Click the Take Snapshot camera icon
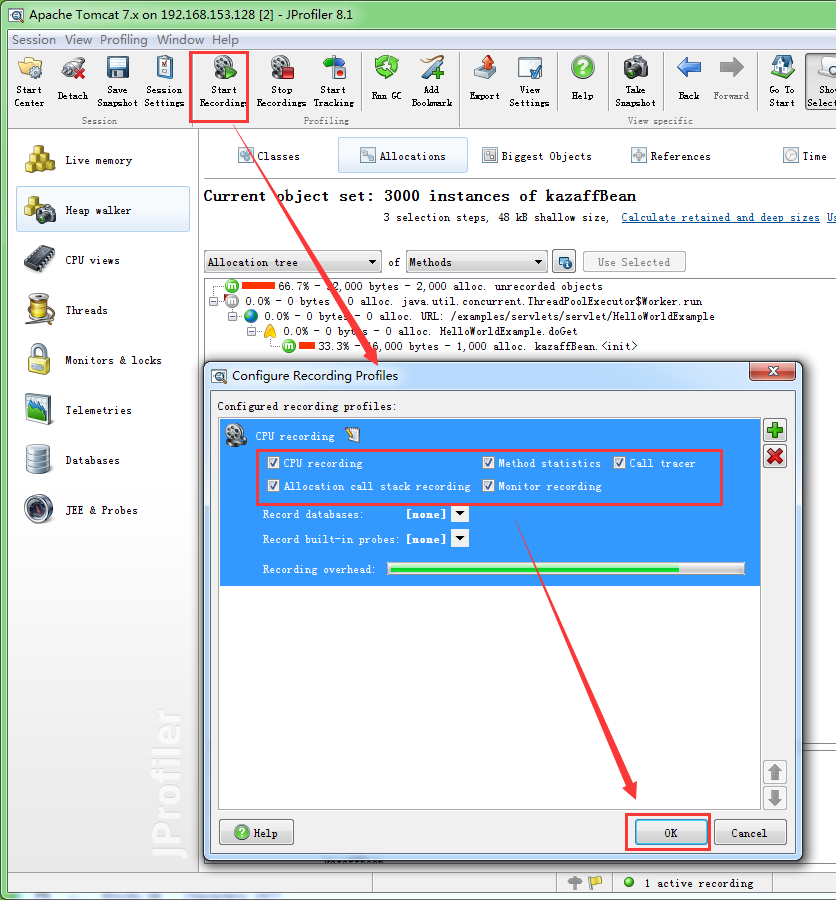Screen dimensions: 836x900 pos(635,82)
